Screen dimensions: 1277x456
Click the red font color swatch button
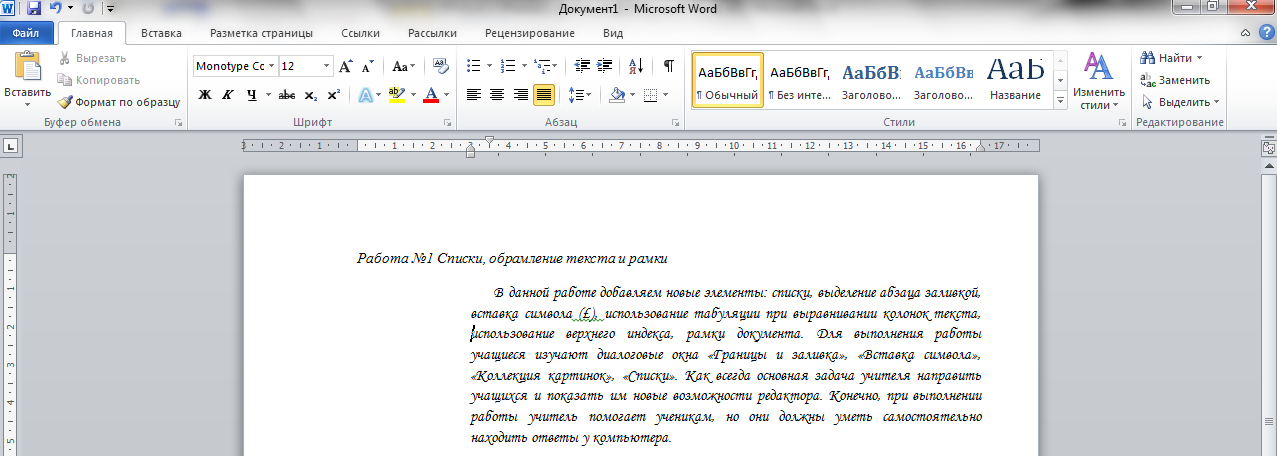(431, 95)
